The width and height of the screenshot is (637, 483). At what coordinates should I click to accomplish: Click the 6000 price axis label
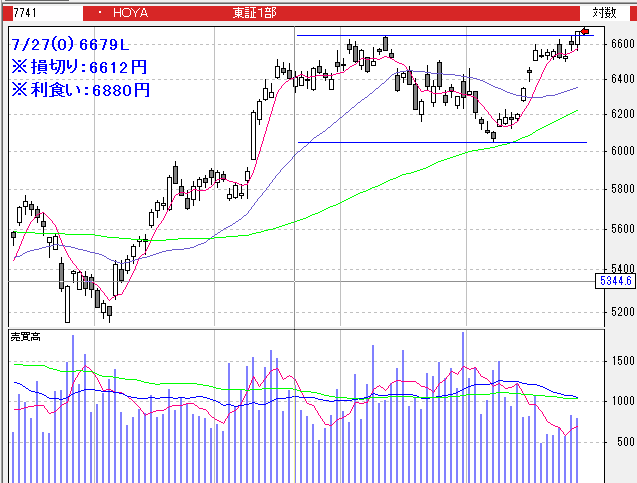[x=622, y=151]
